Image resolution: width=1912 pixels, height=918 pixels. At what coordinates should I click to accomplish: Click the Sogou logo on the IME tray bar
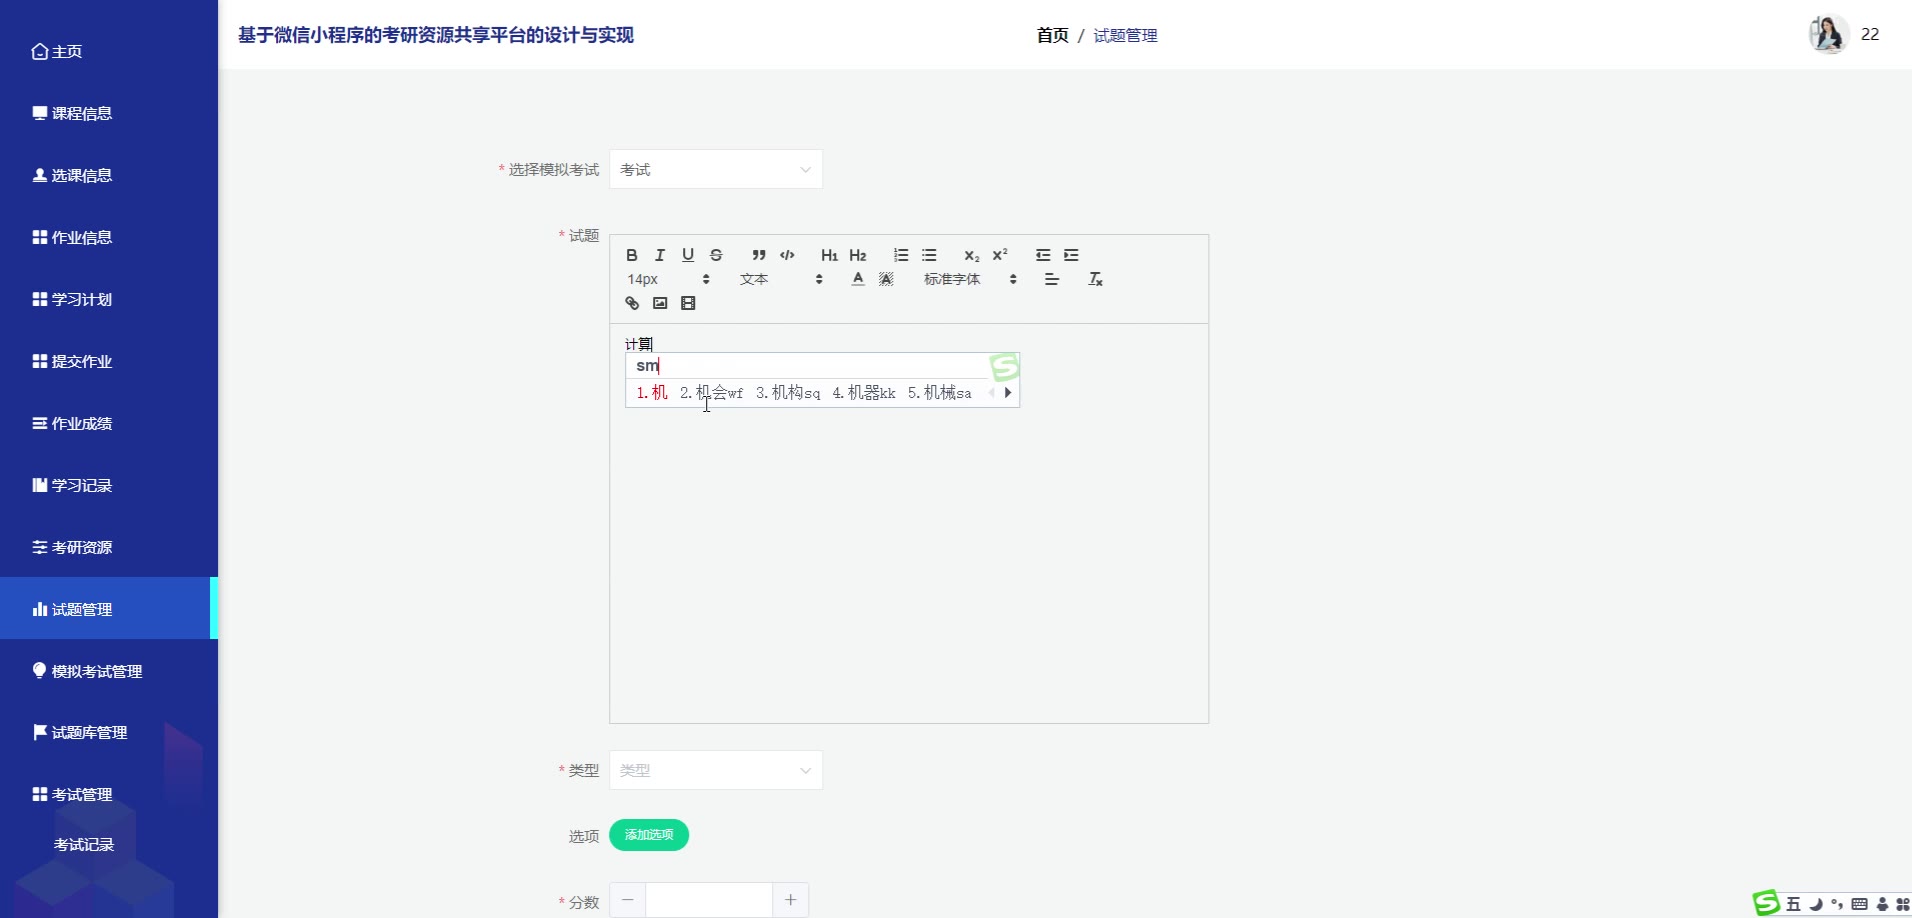click(1767, 903)
